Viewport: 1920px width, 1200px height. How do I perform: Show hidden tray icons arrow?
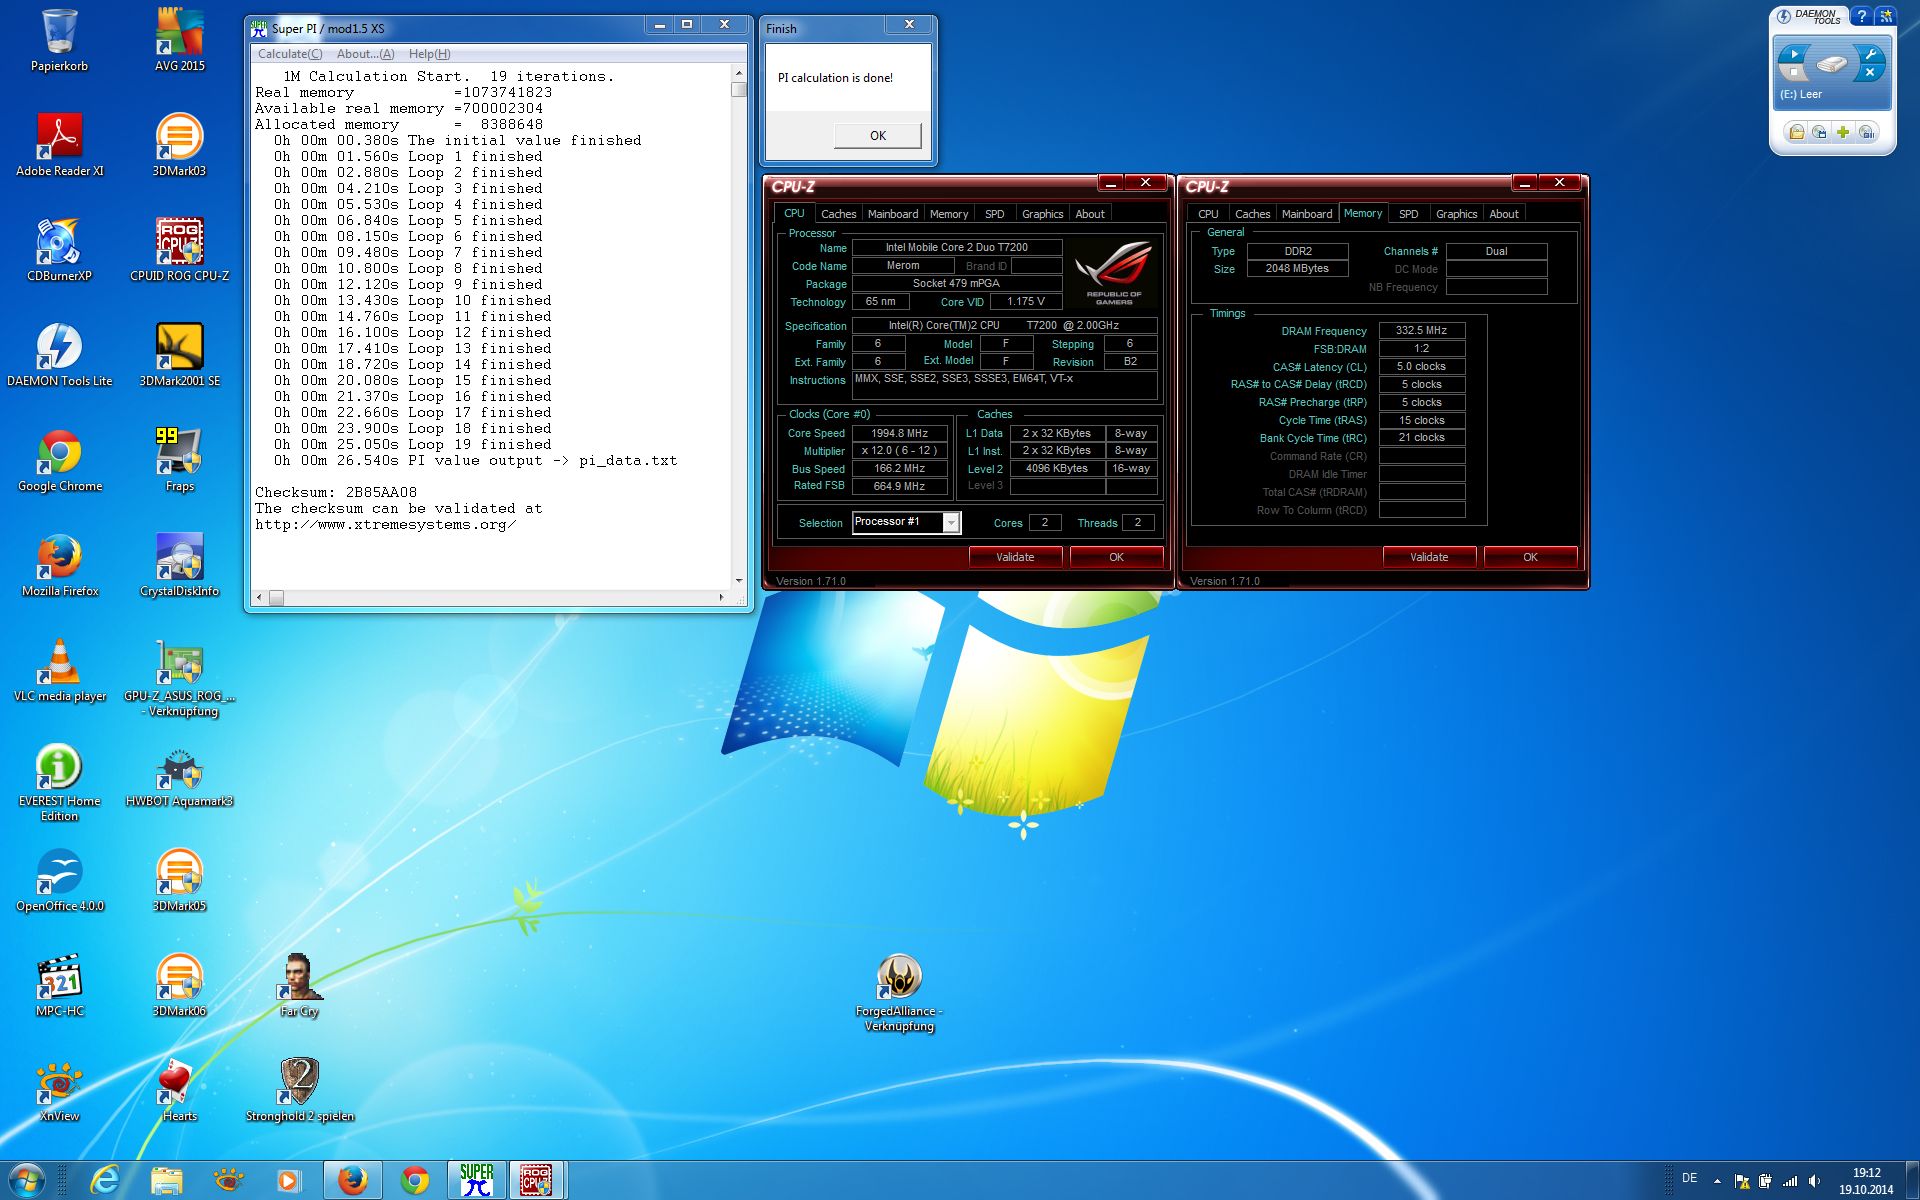click(1717, 1181)
